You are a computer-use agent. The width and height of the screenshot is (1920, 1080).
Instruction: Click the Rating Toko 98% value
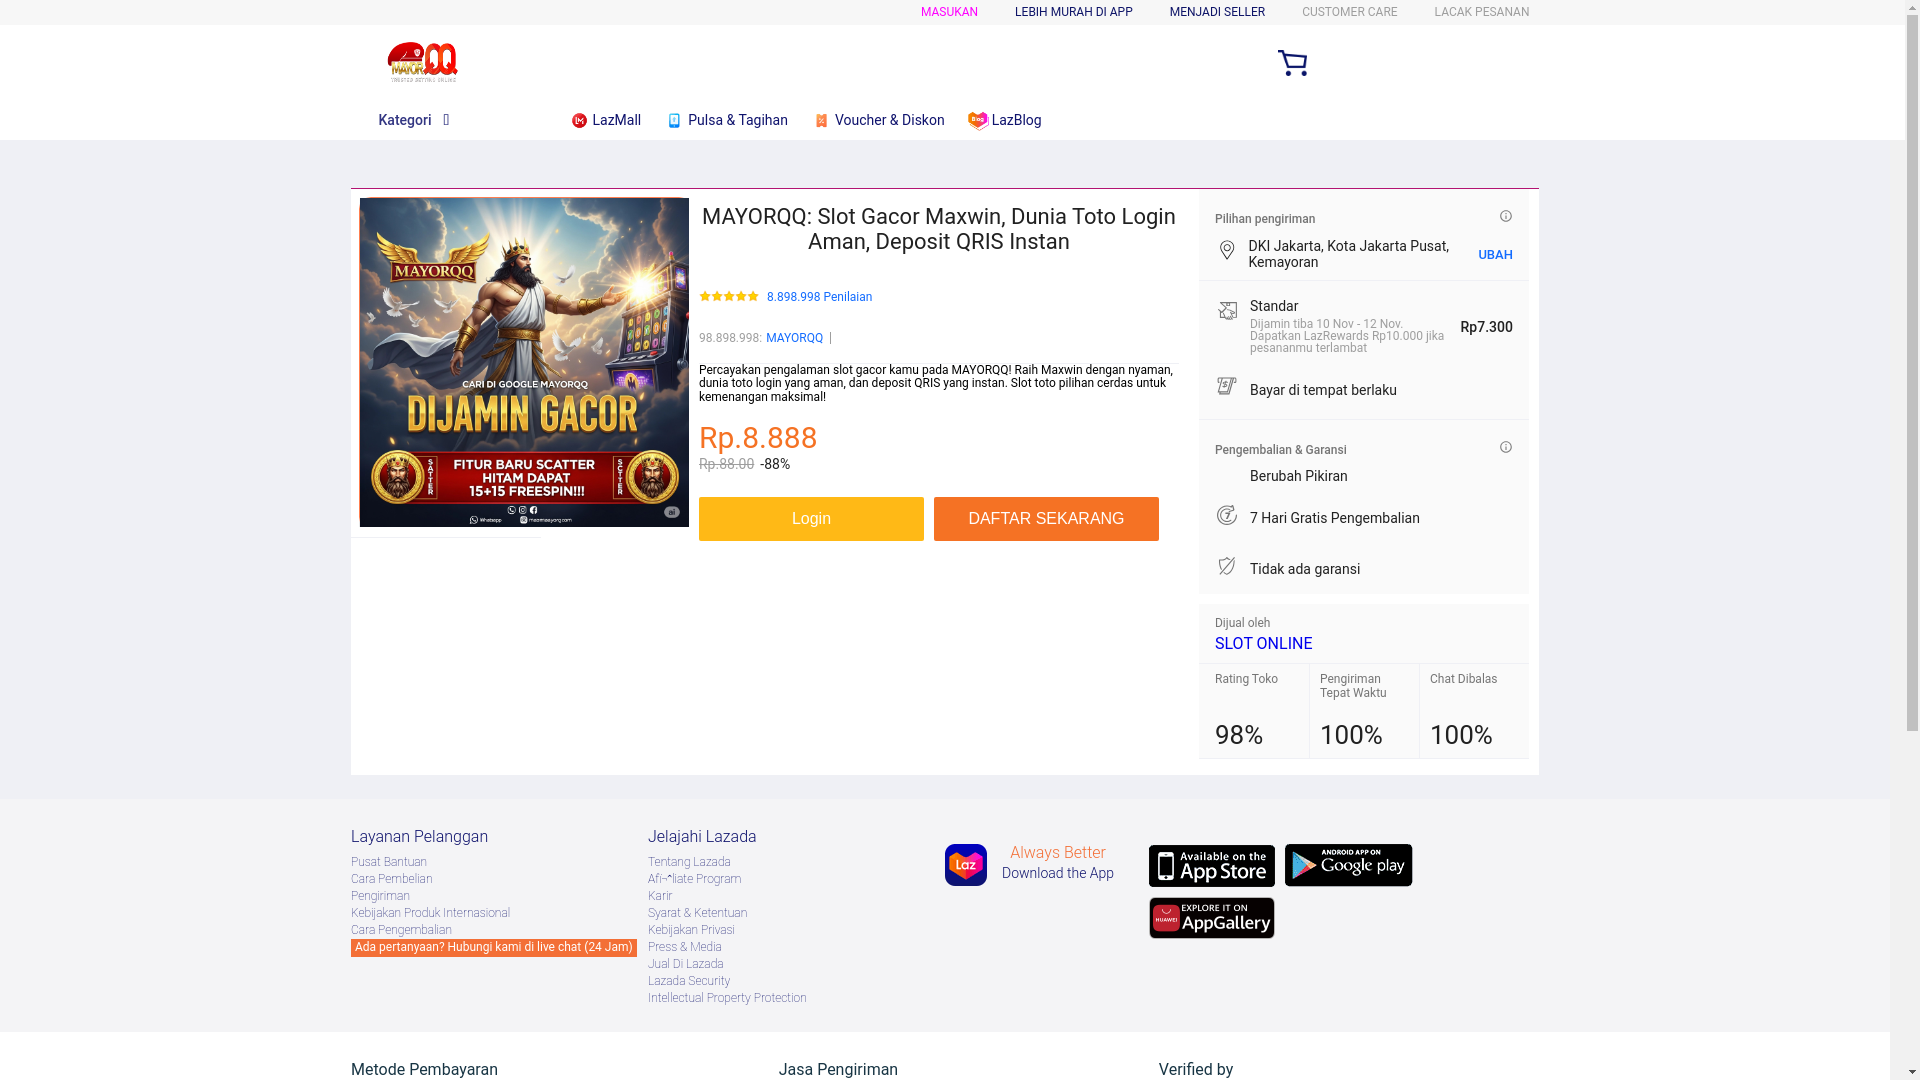click(1238, 735)
